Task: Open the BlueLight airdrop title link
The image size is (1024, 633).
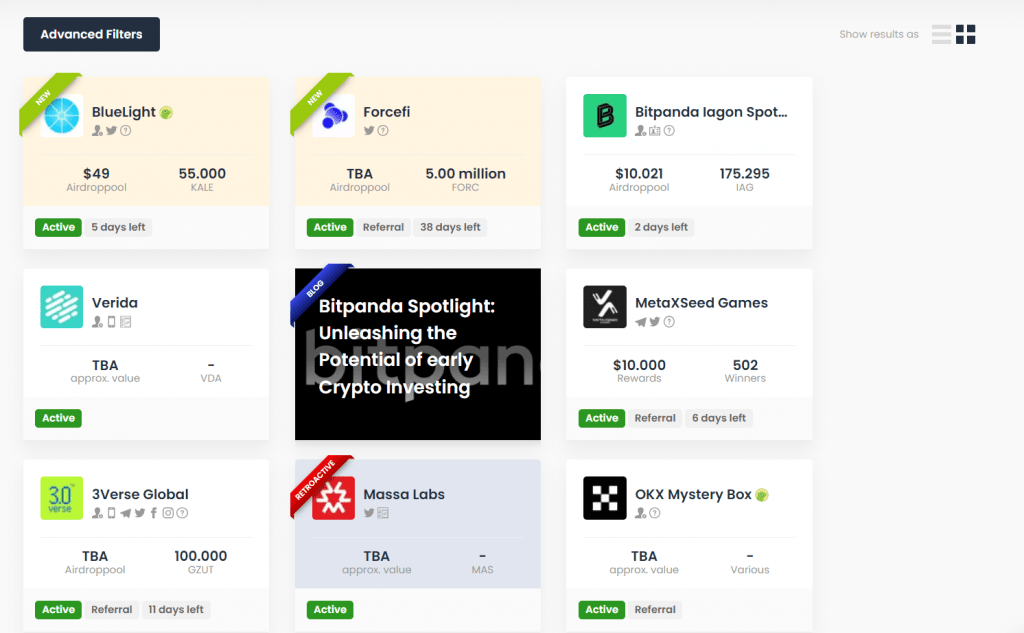Action: coord(124,112)
